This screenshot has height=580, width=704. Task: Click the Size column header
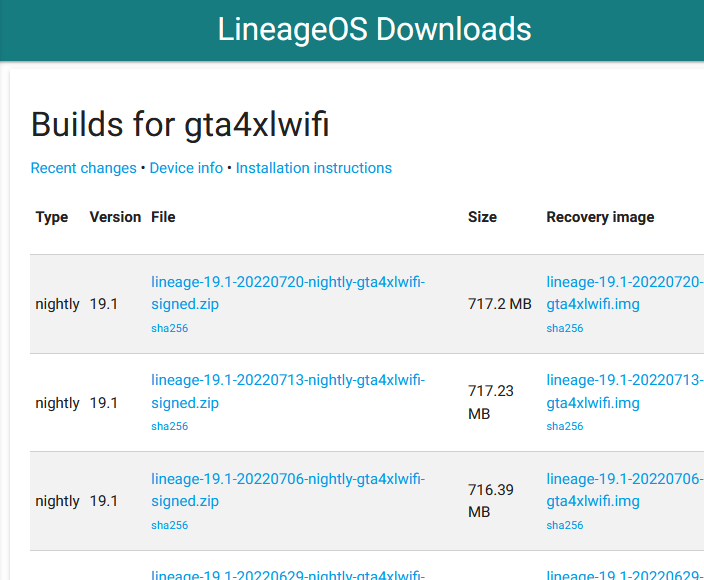click(482, 217)
